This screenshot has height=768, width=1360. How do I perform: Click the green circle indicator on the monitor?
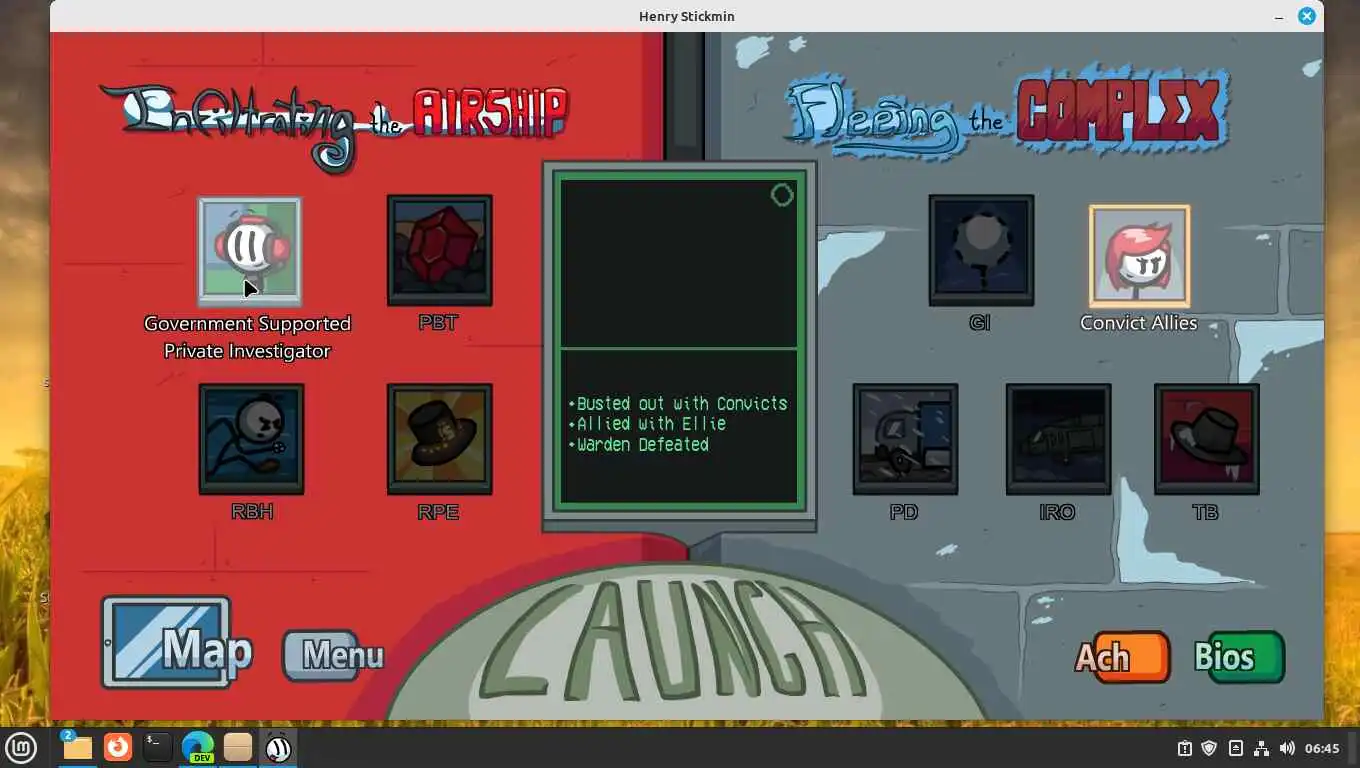pyautogui.click(x=782, y=195)
